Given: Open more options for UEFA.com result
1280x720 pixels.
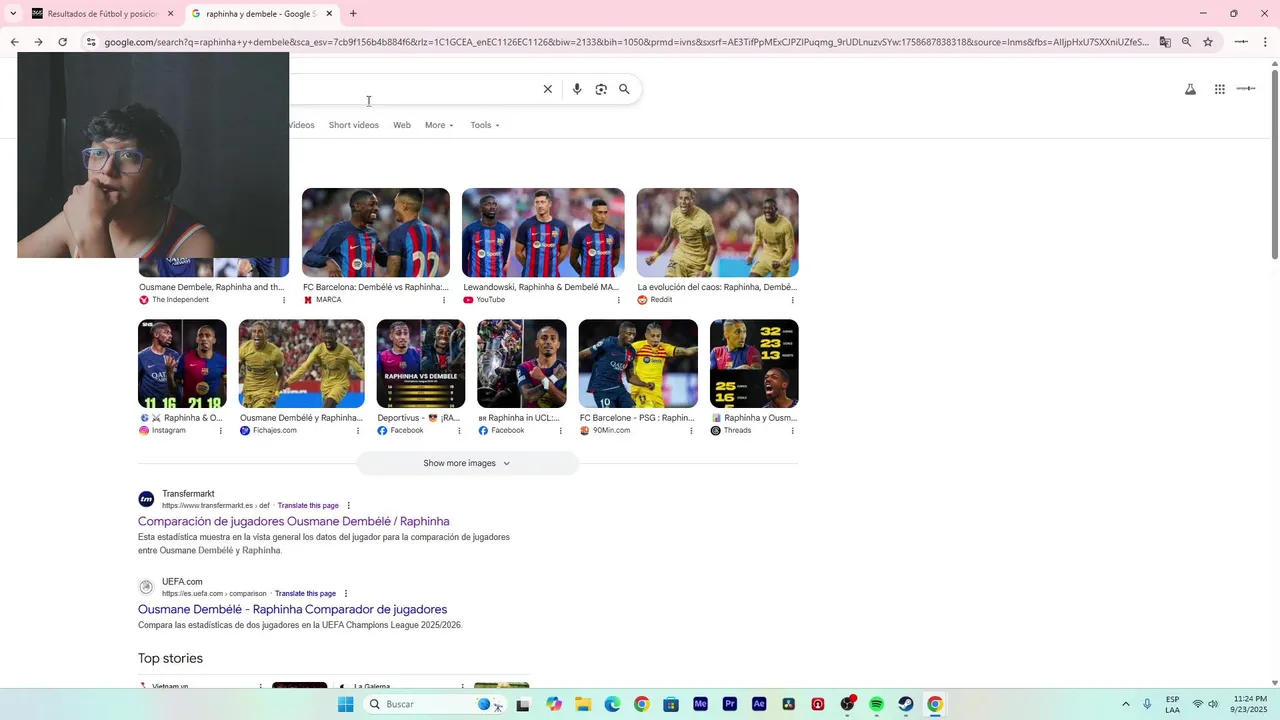Looking at the screenshot, I should [346, 594].
